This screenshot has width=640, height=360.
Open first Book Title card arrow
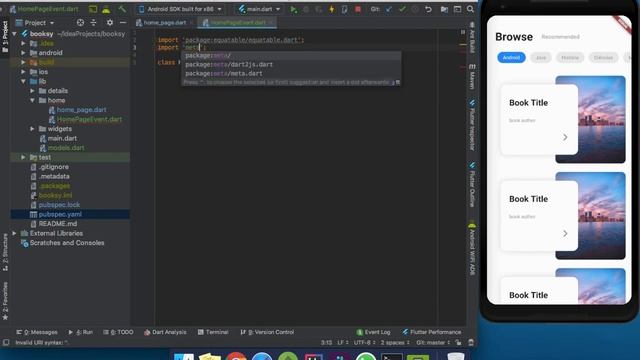(565, 137)
